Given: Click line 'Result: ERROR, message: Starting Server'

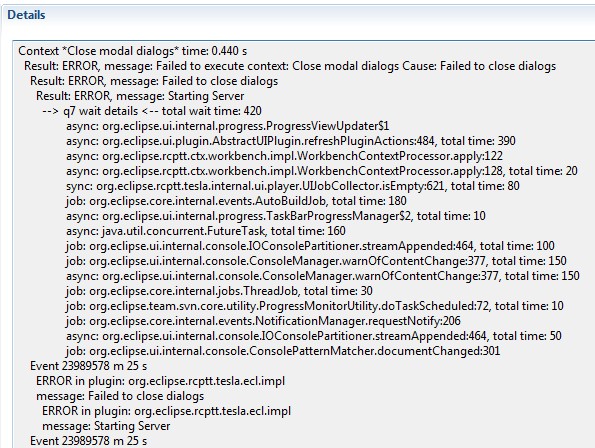Looking at the screenshot, I should click(140, 96).
